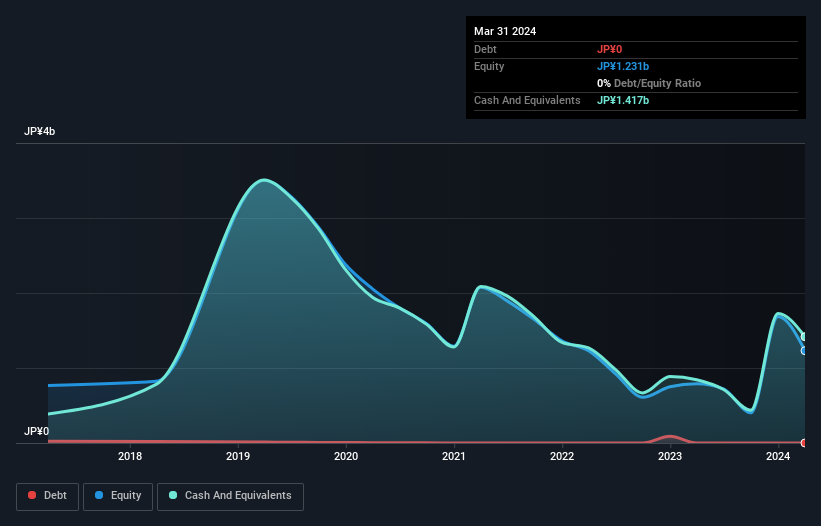Click the cash value JP¥1.417b

click(x=623, y=100)
